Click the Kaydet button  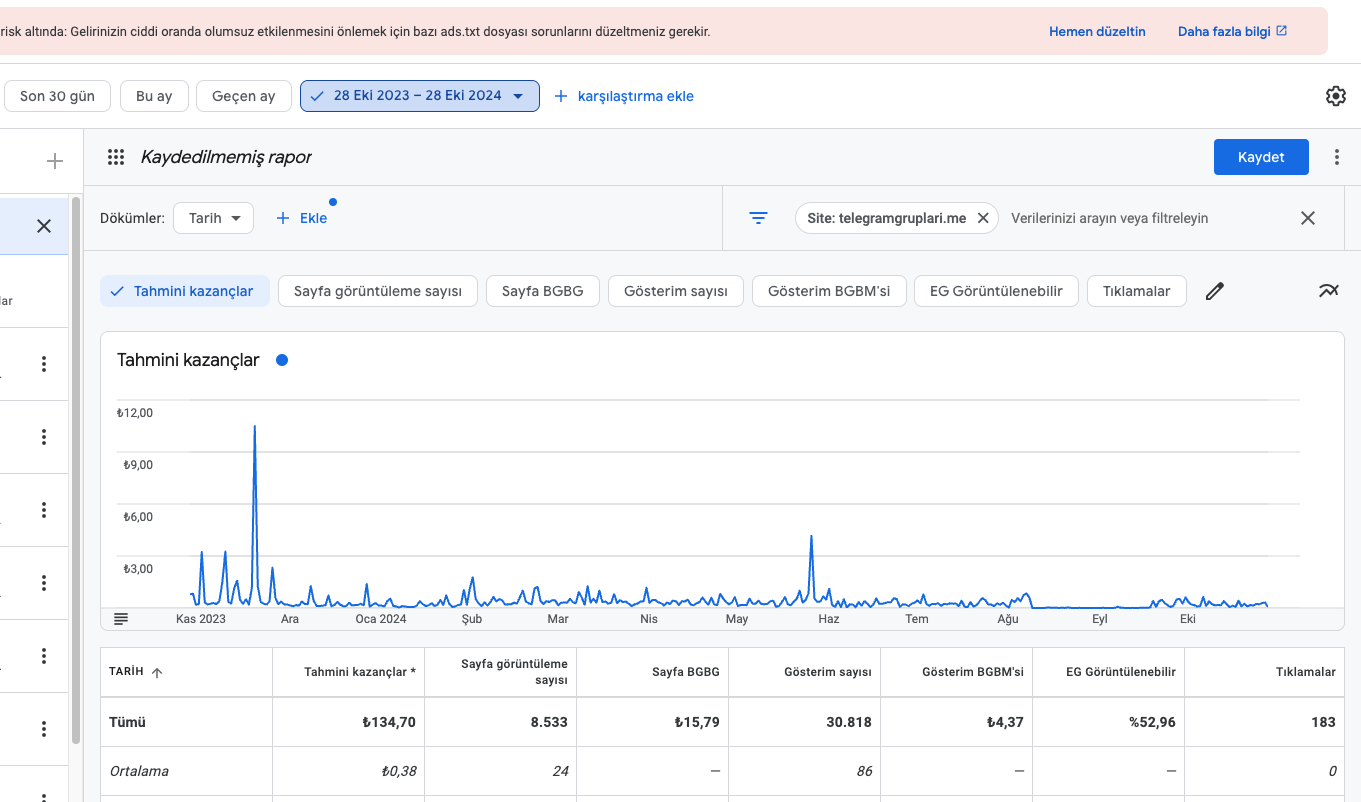1261,157
